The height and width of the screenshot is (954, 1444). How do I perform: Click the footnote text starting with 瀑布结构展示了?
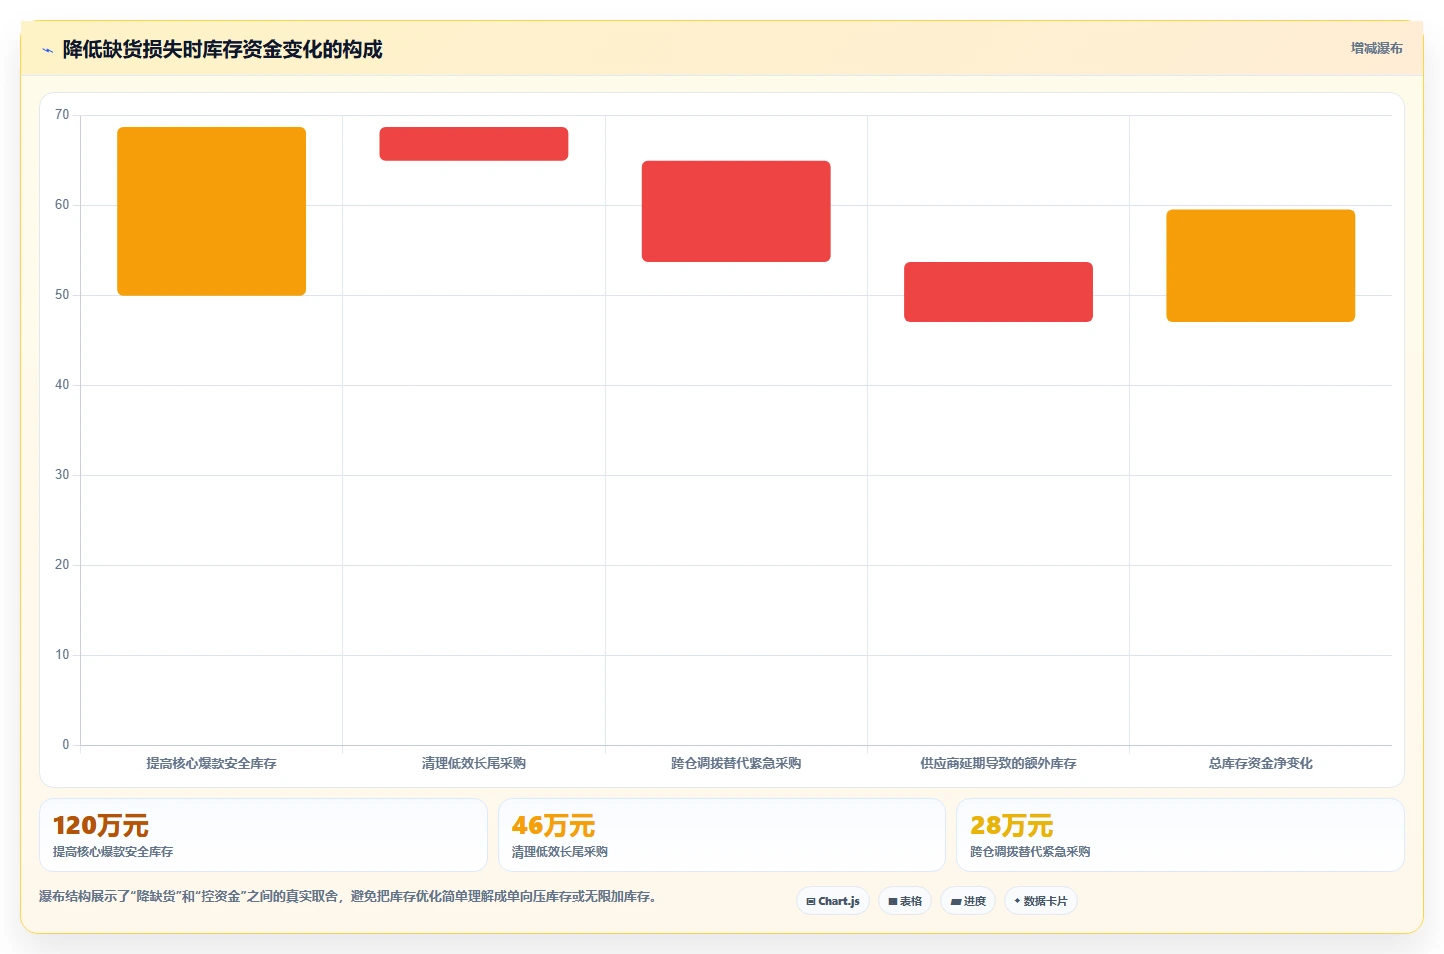(x=348, y=896)
